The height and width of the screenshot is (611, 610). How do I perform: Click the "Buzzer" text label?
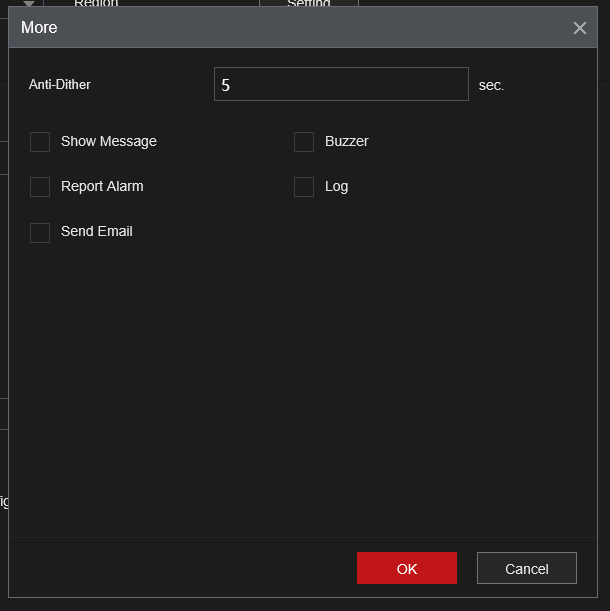(346, 142)
